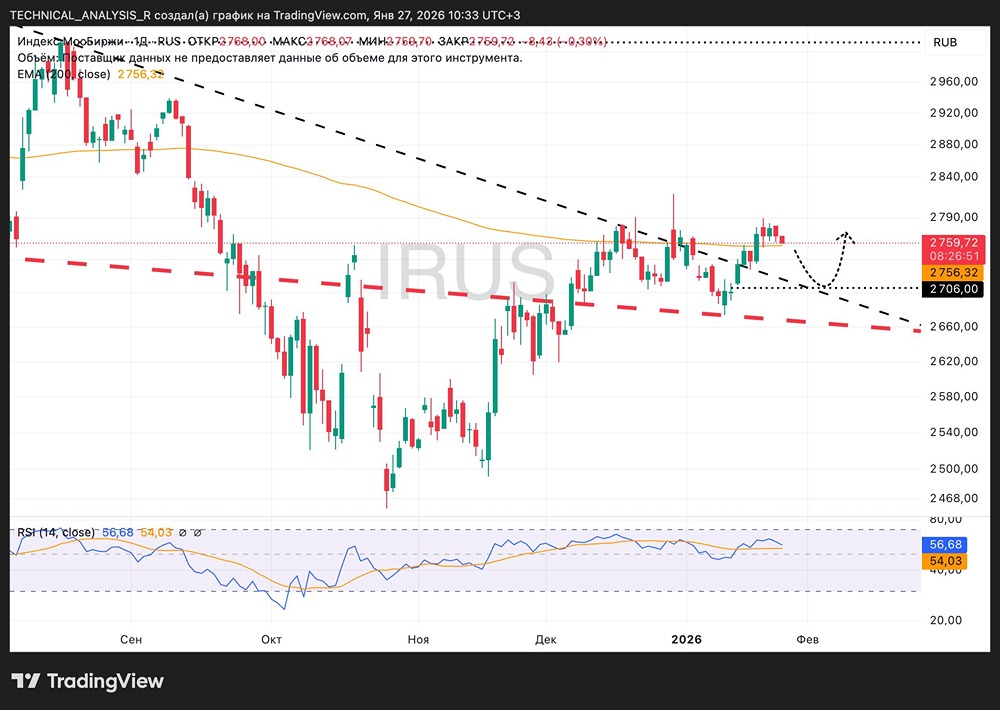The image size is (1000, 710).
Task: Click the Дек month label on time axis
Action: 546,639
